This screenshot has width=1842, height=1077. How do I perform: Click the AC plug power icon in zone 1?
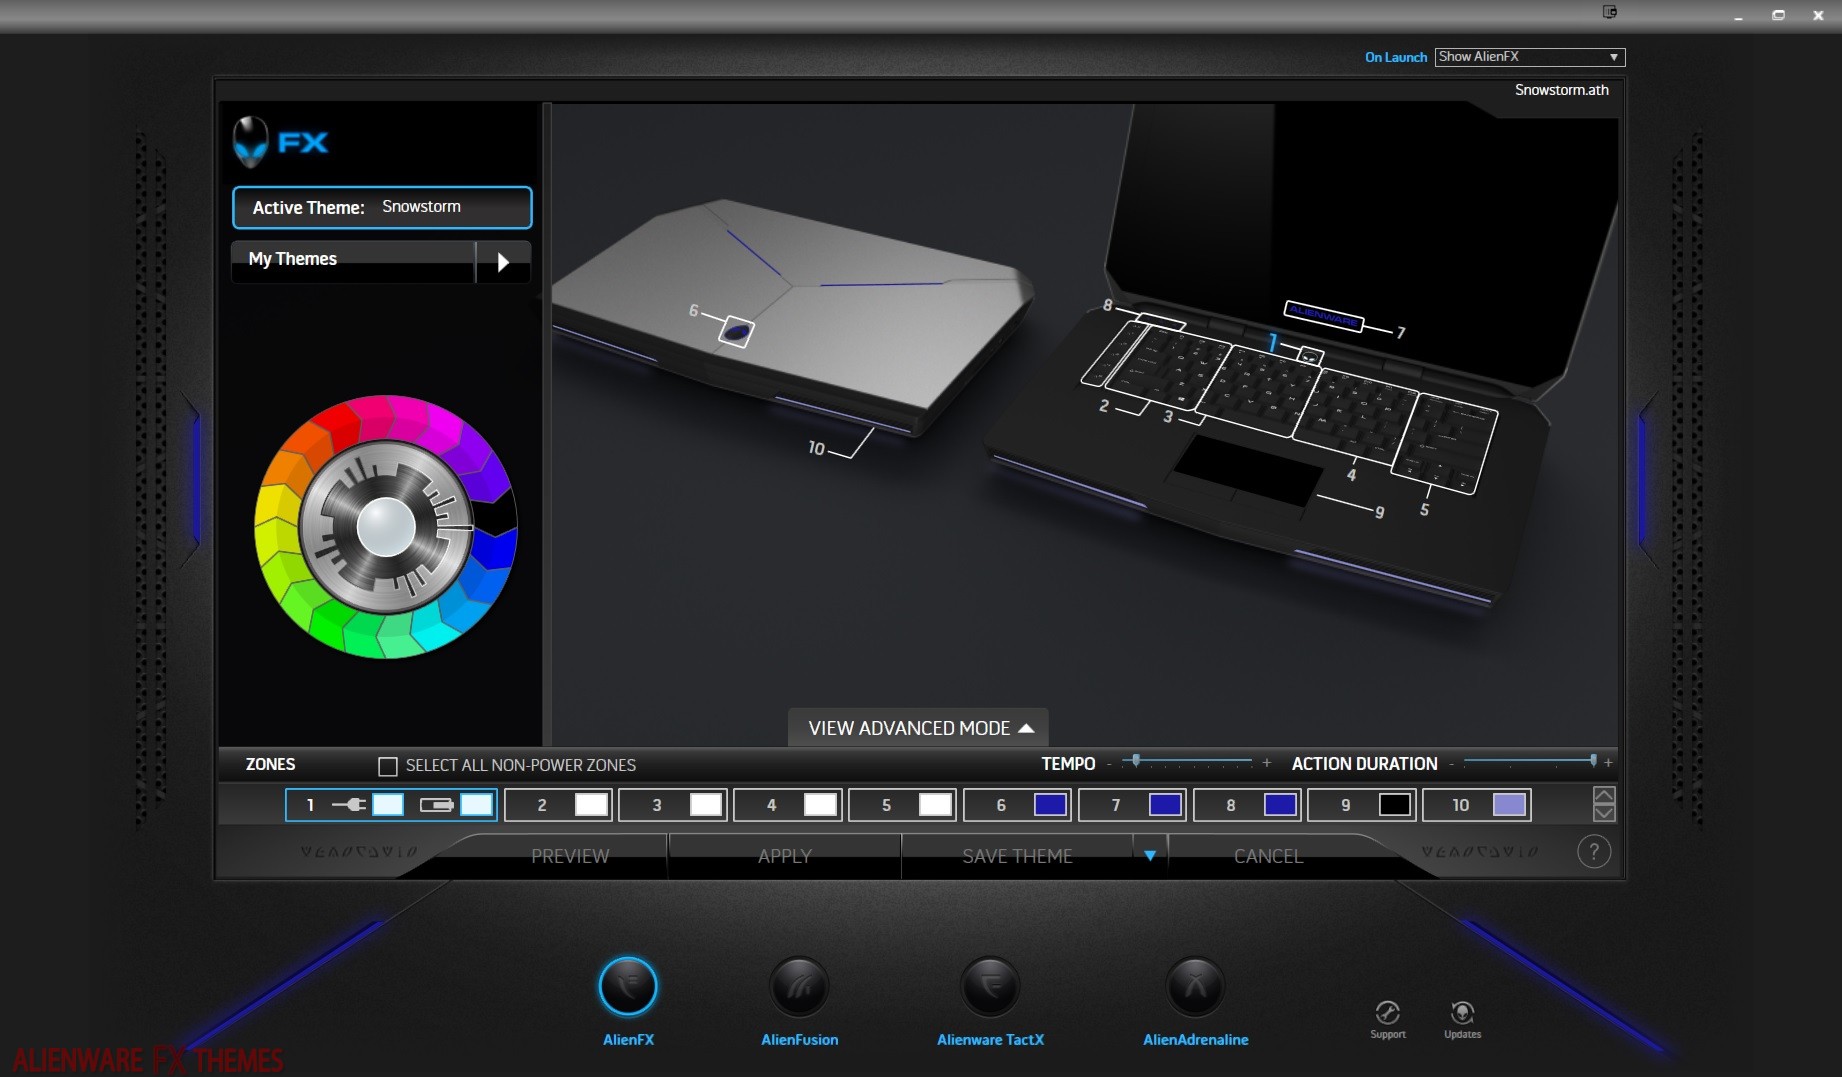click(349, 804)
